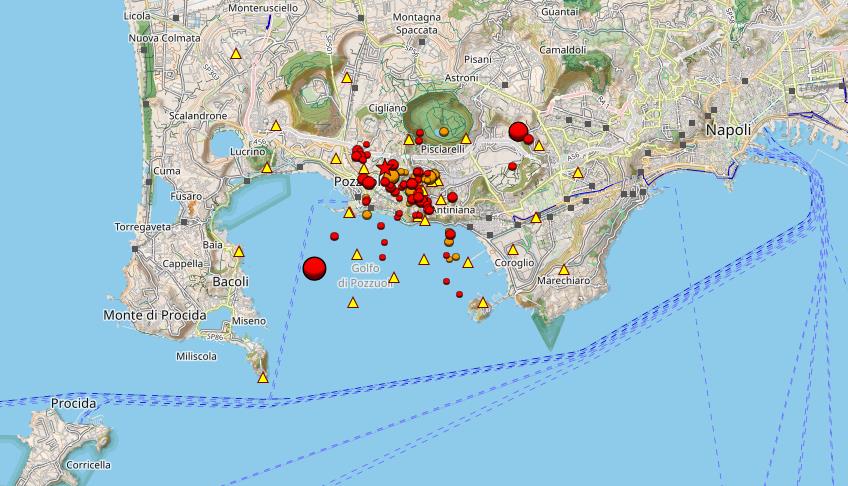Click the large red earthquake circle in the gulf
This screenshot has width=848, height=486.
coord(314,268)
